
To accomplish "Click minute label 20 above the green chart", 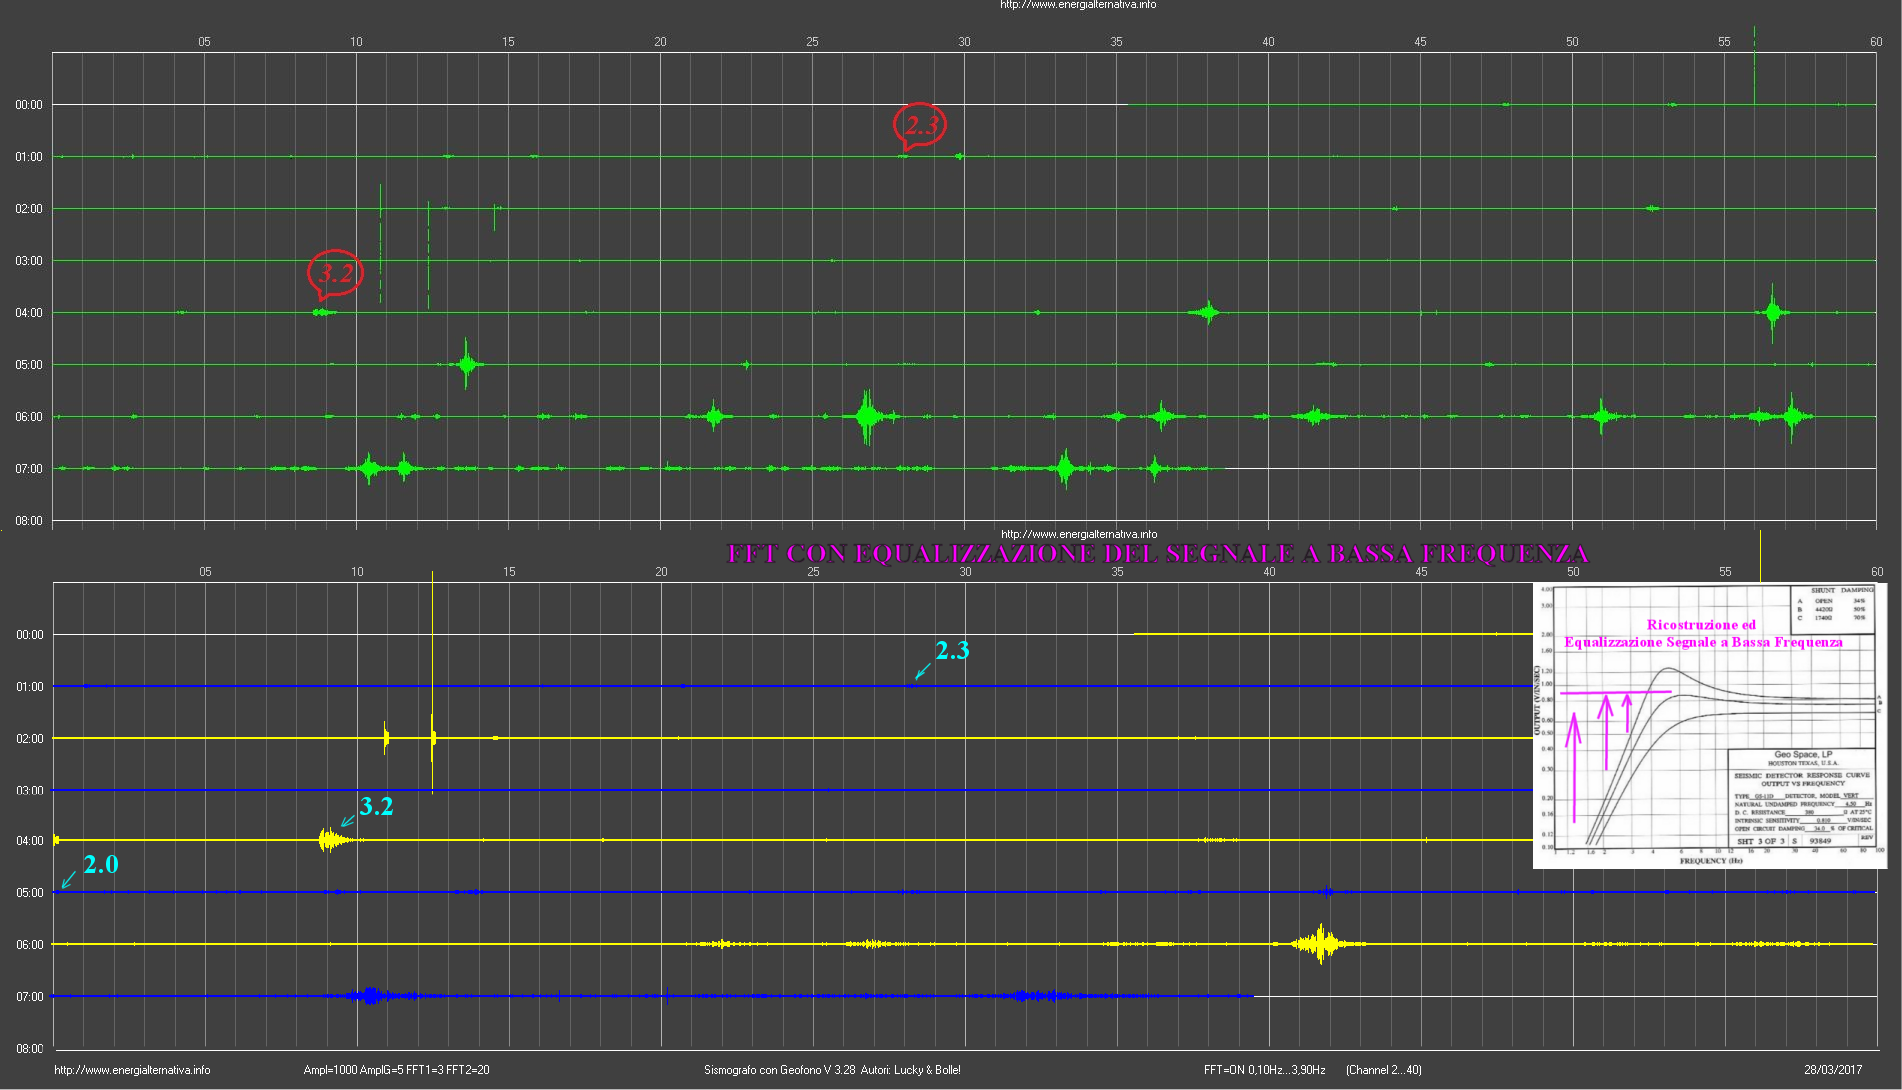I will click(x=660, y=42).
